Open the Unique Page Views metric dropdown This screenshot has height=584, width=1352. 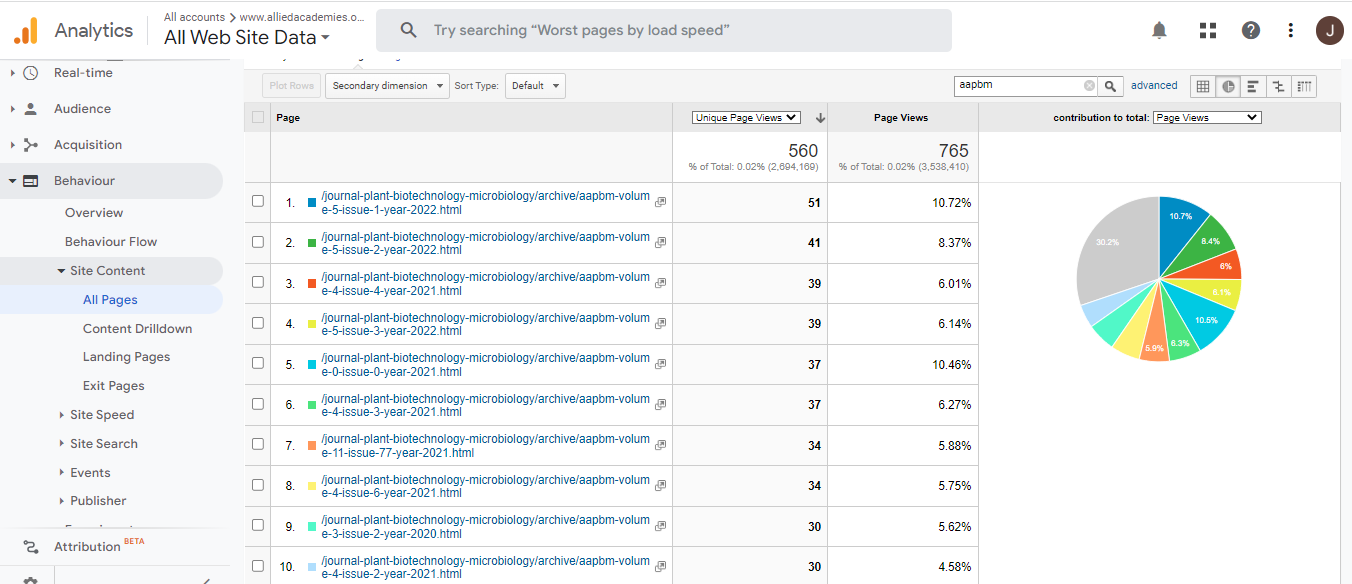[746, 118]
